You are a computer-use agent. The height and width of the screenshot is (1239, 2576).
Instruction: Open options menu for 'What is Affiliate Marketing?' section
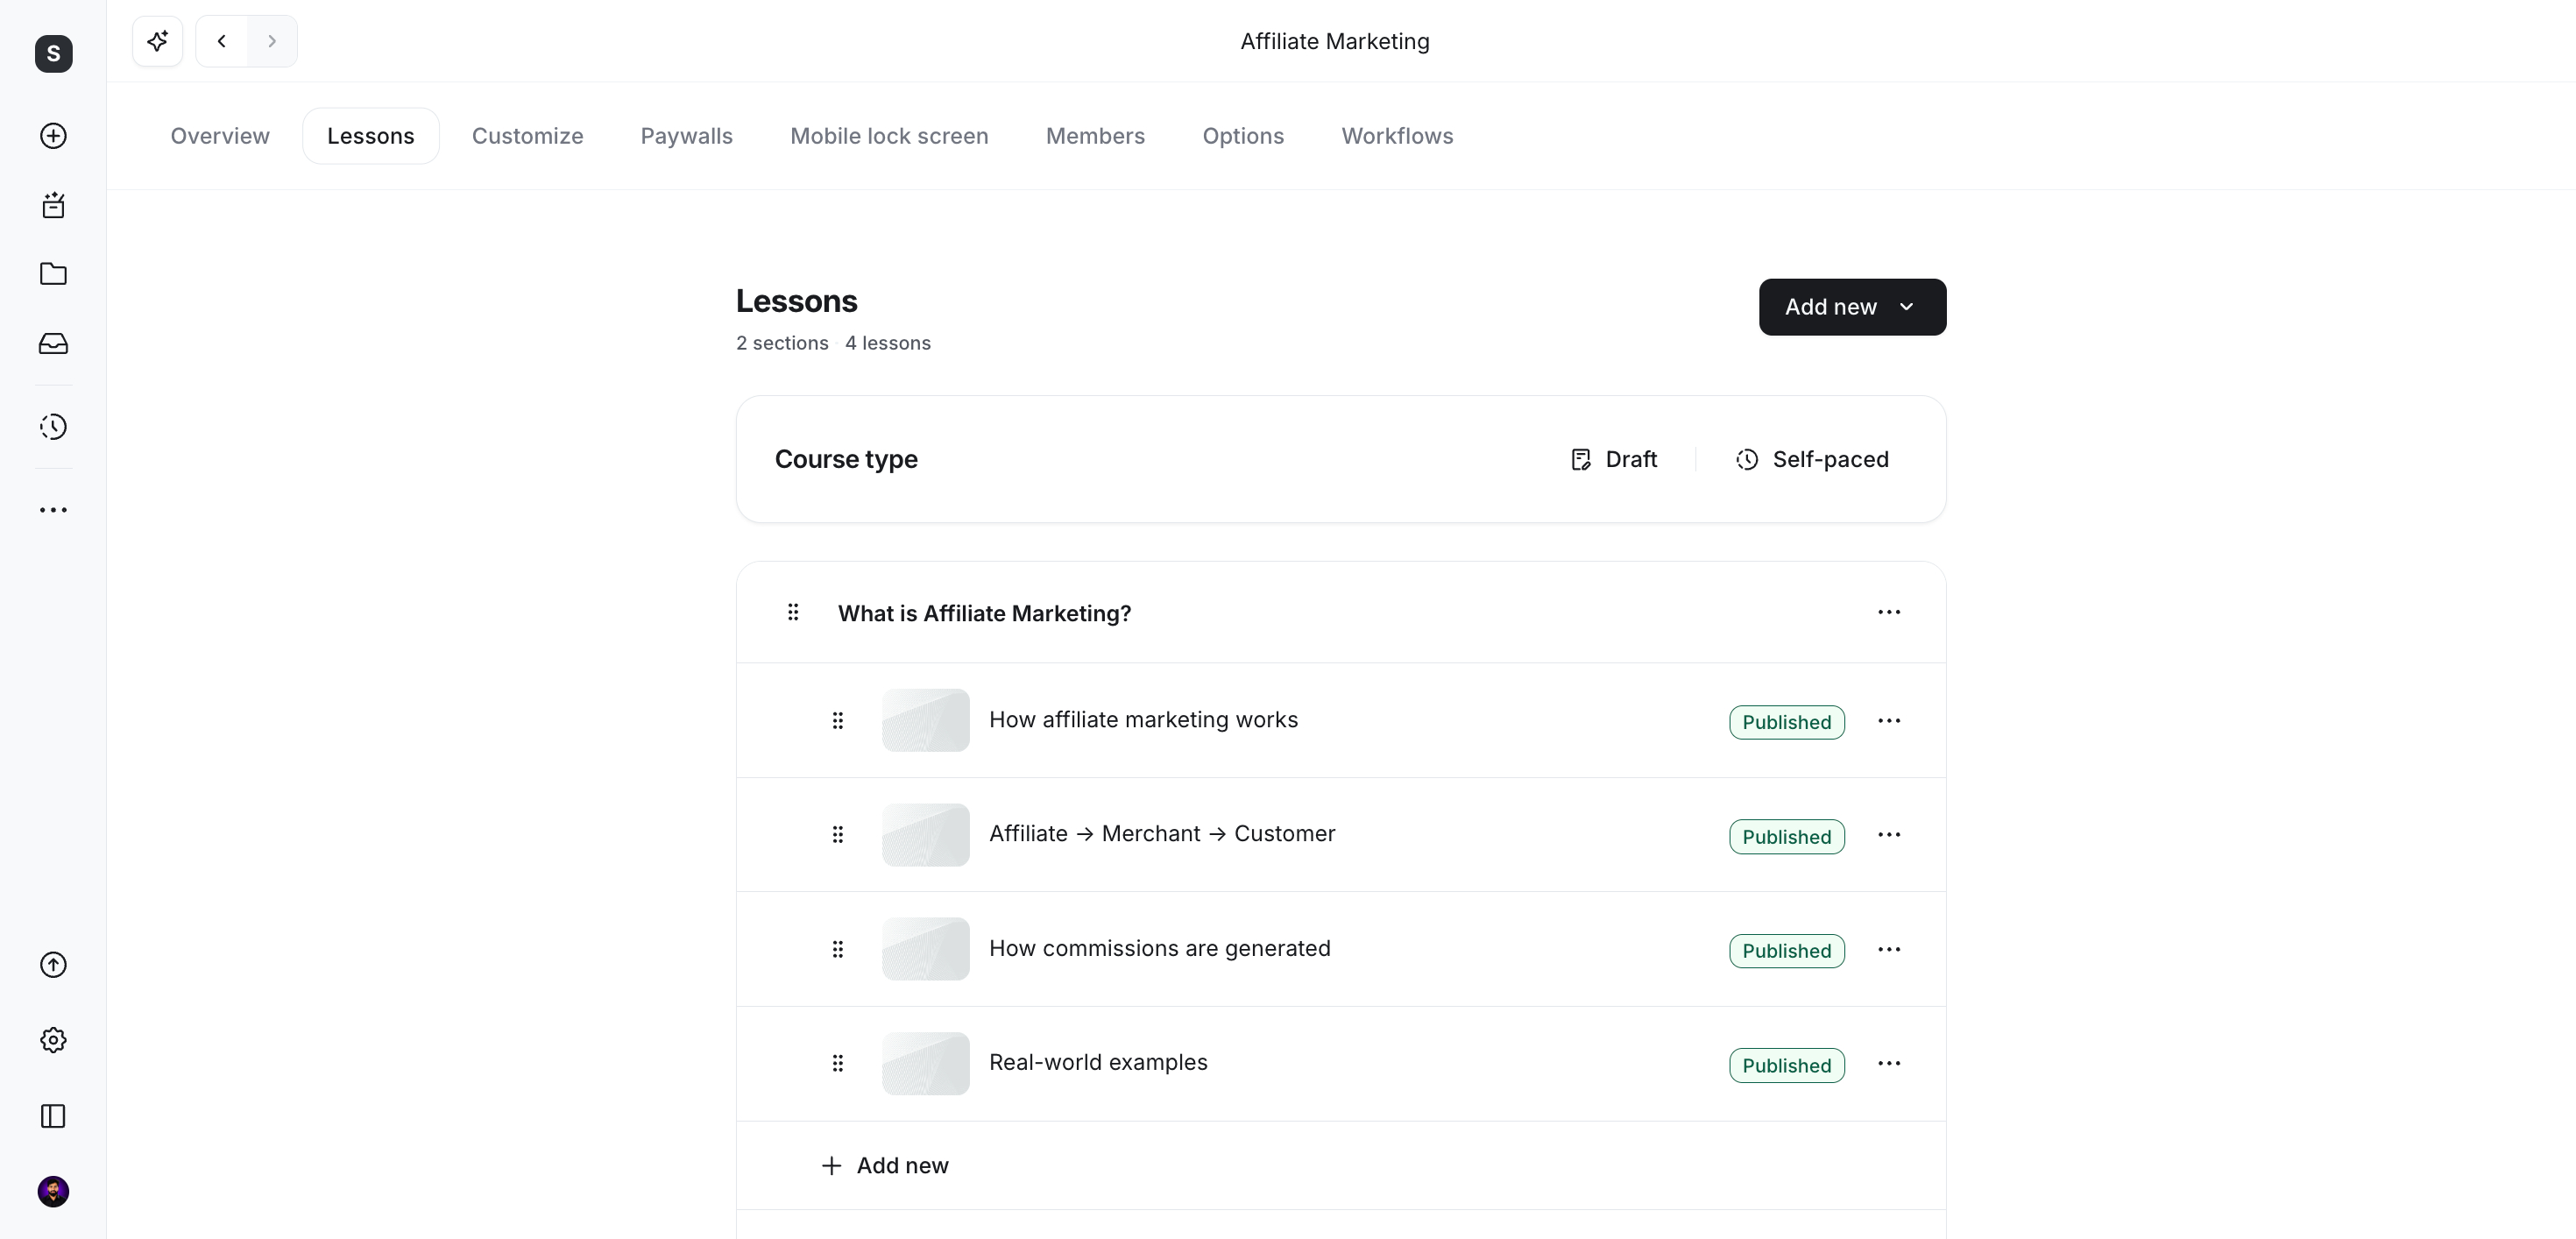[1889, 612]
